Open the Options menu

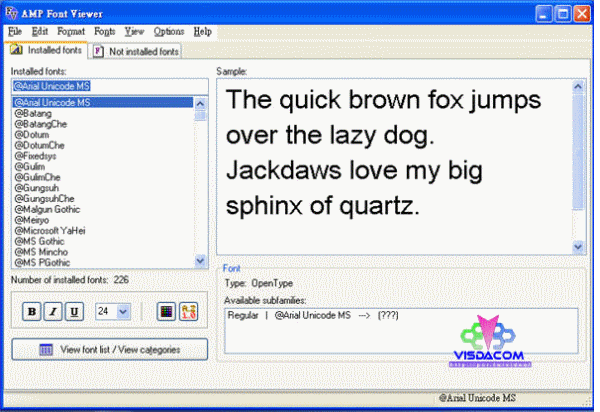tap(168, 32)
